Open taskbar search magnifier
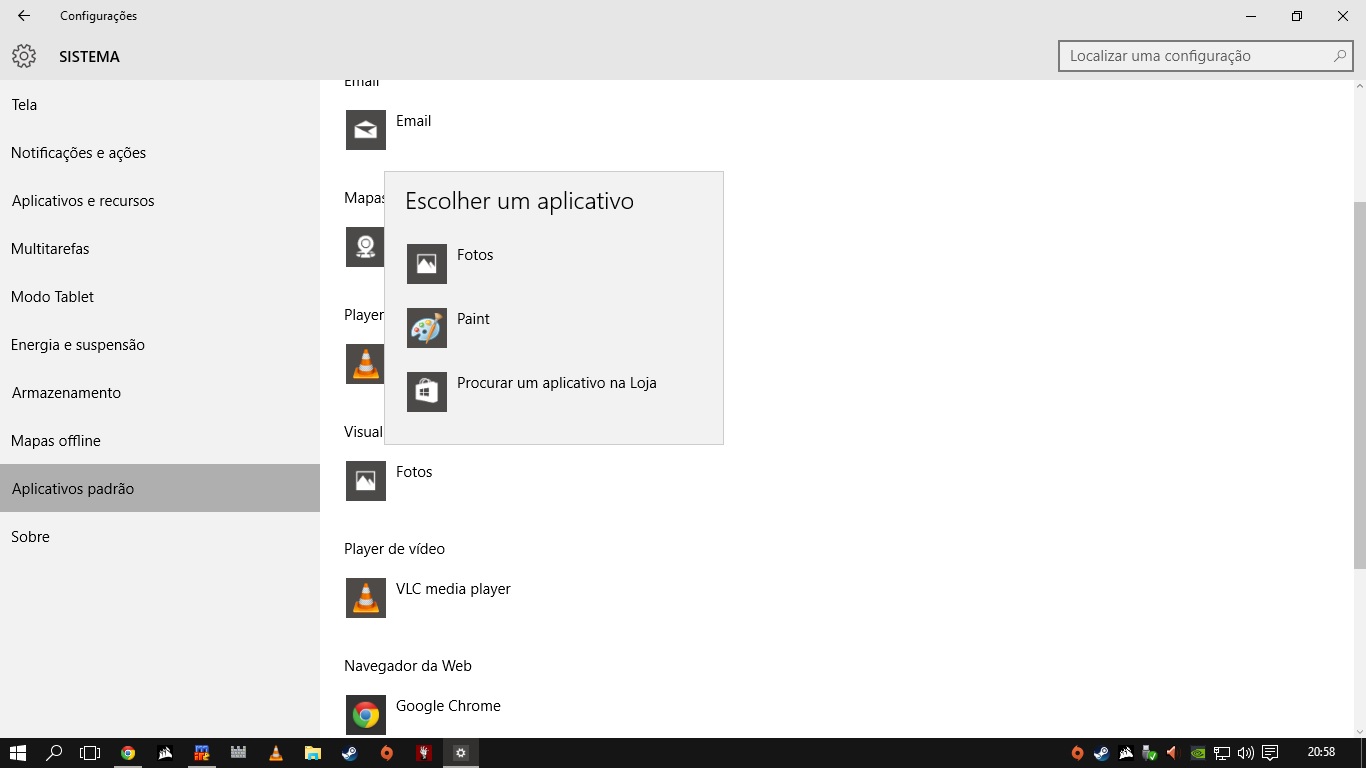Image resolution: width=1366 pixels, height=768 pixels. 54,753
